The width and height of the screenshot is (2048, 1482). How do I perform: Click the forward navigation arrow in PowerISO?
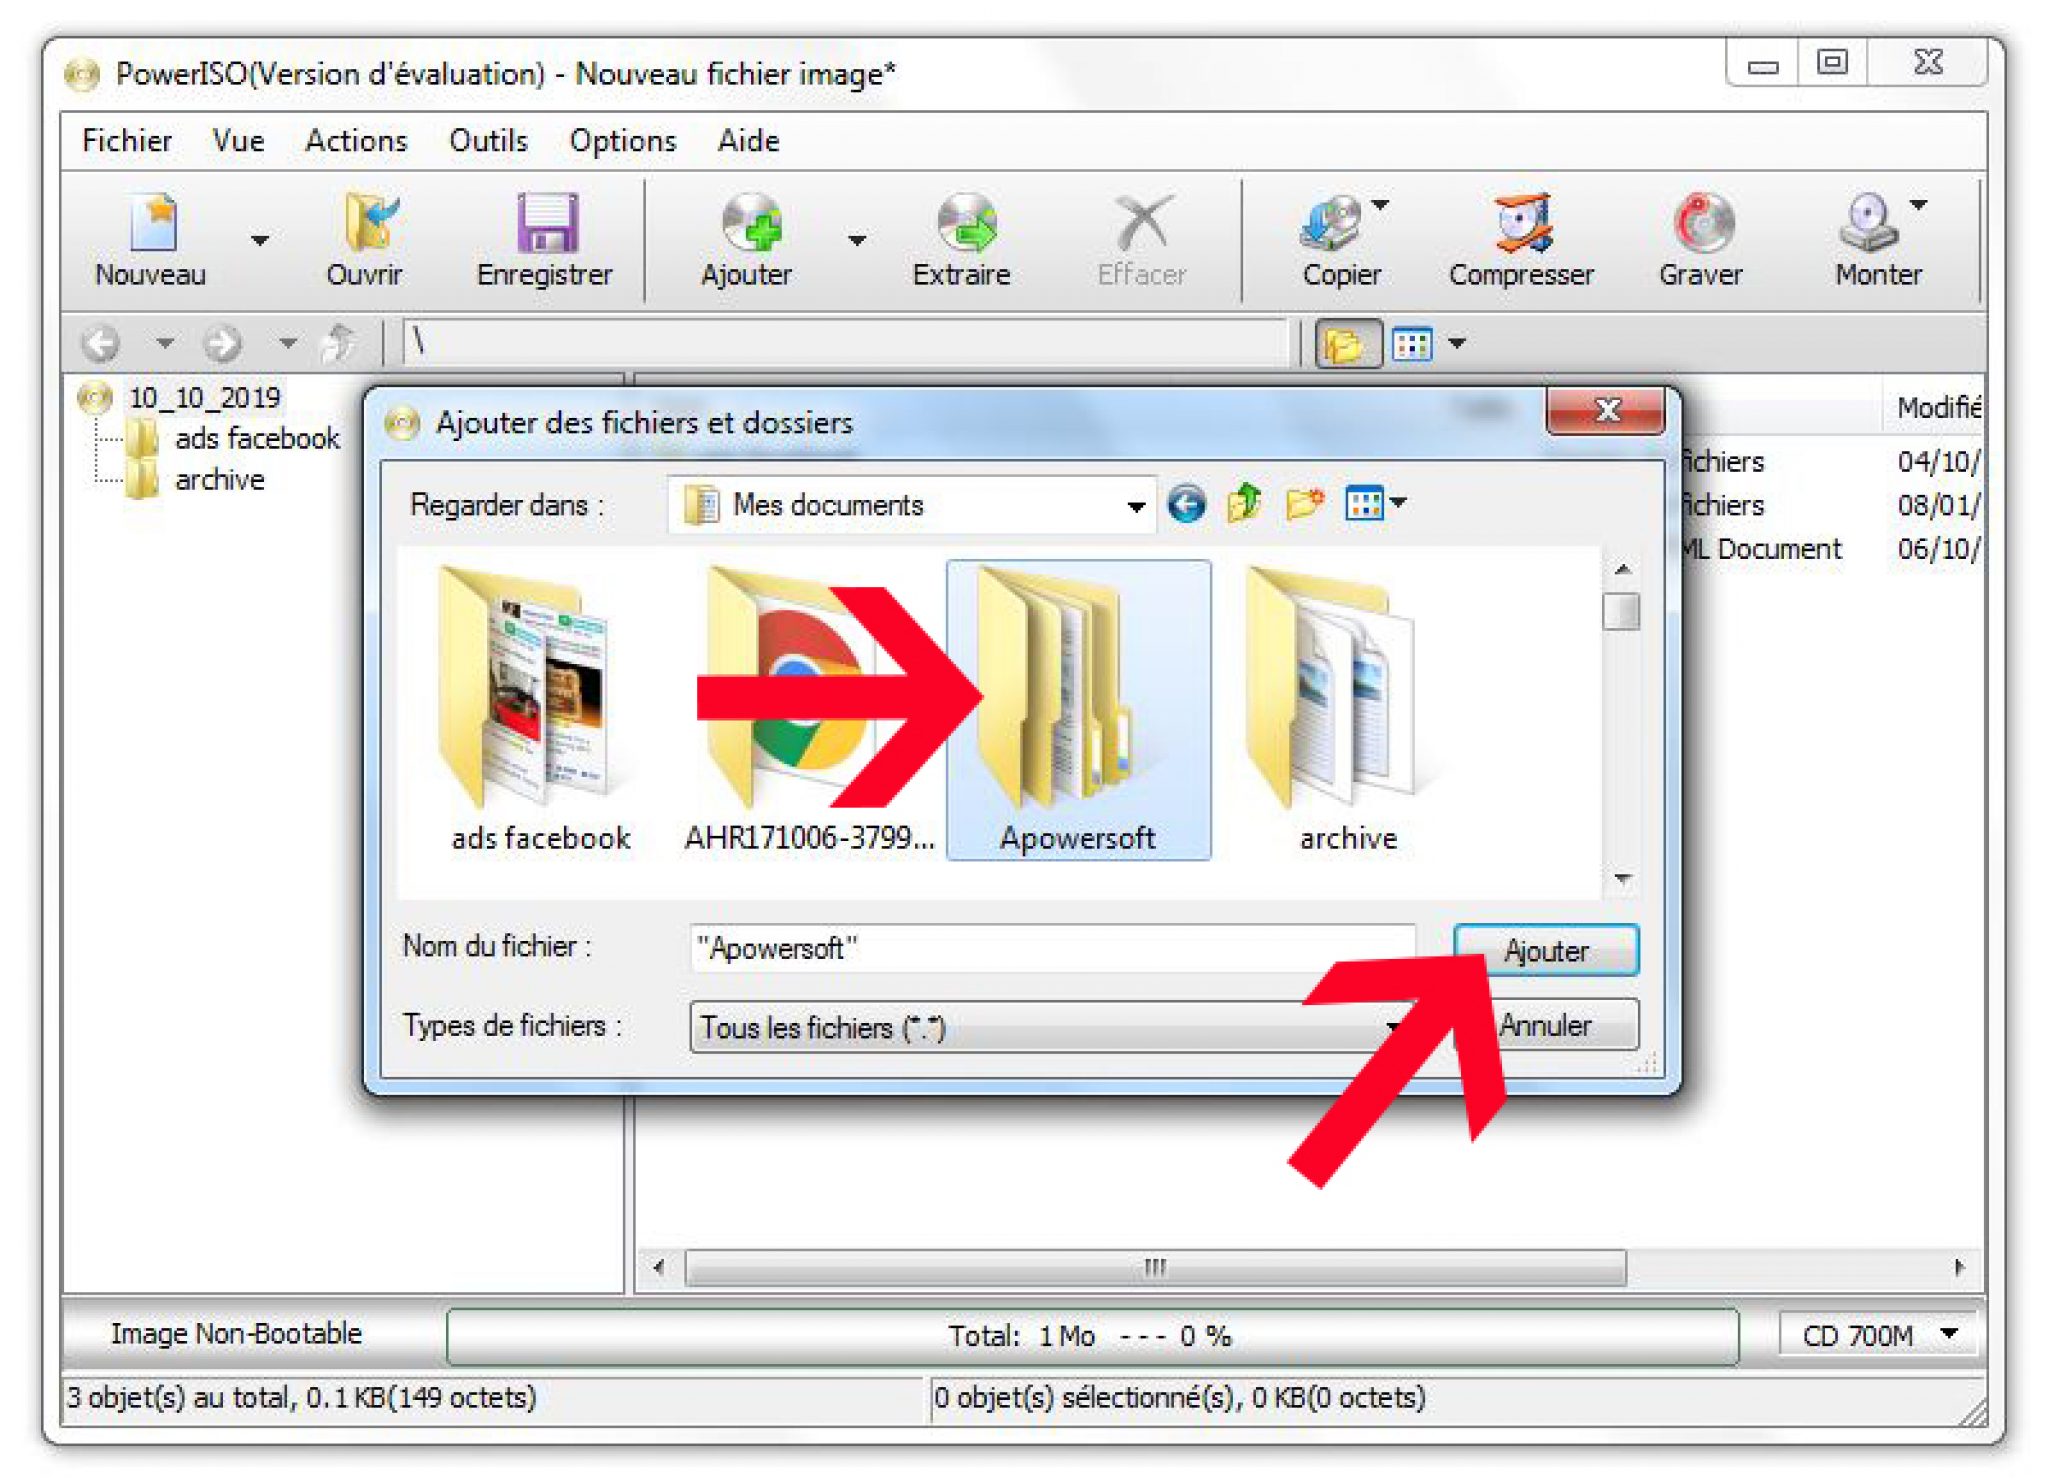point(222,344)
